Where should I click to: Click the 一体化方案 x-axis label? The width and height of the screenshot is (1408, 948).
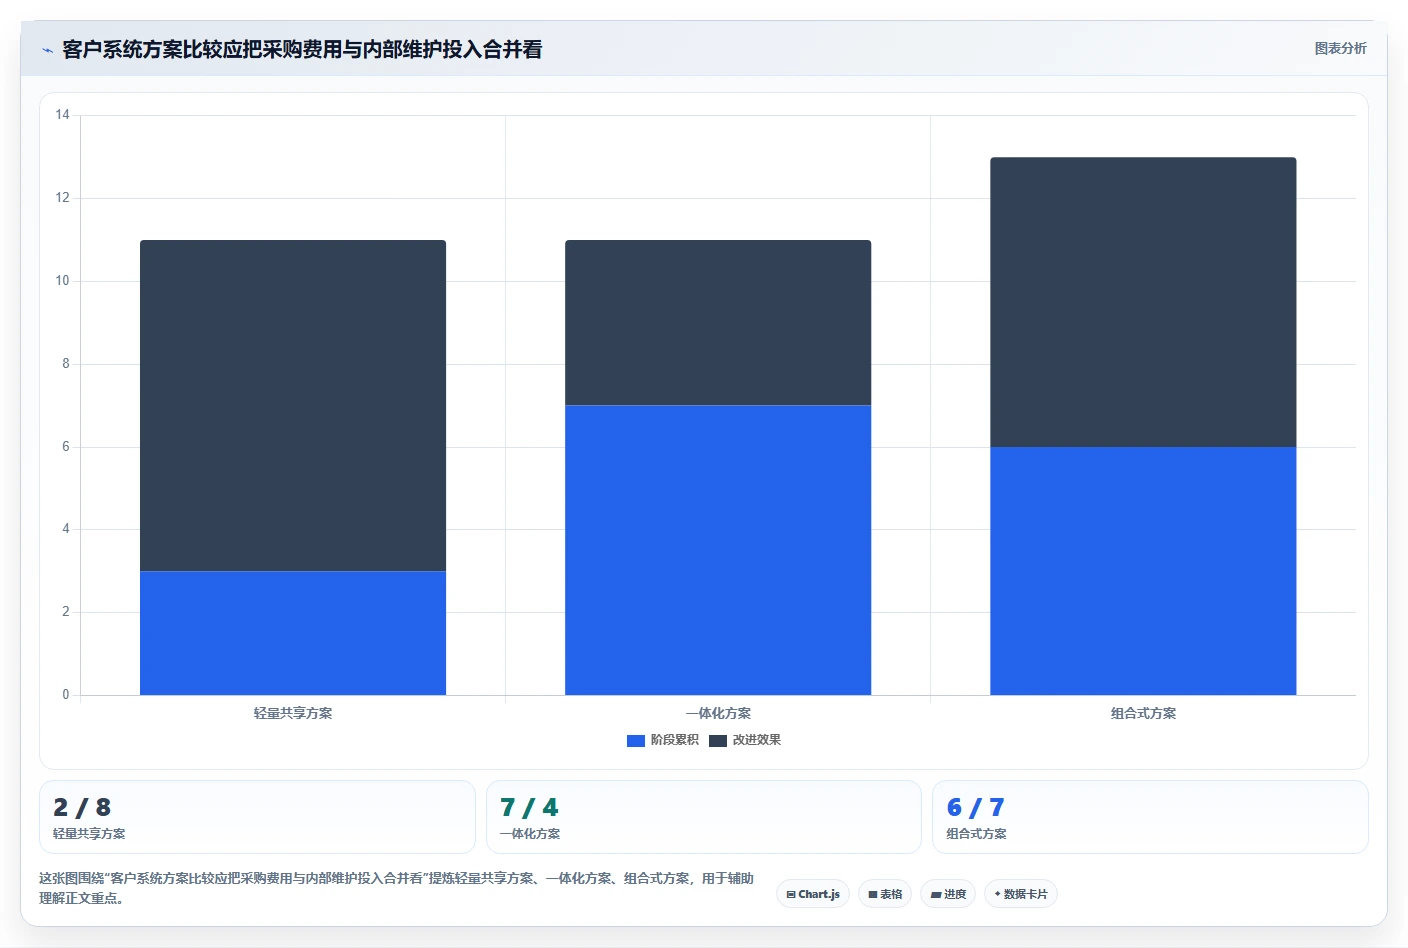pos(718,713)
